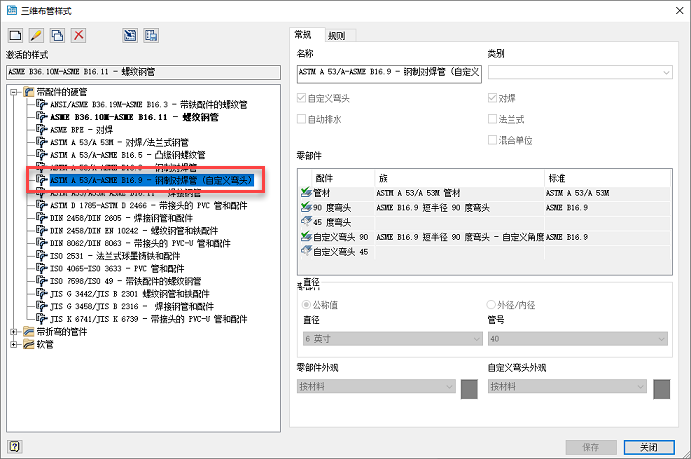Select DIN 2458/DIN EN 10242 tree item
The width and height of the screenshot is (691, 459).
pyautogui.click(x=134, y=230)
